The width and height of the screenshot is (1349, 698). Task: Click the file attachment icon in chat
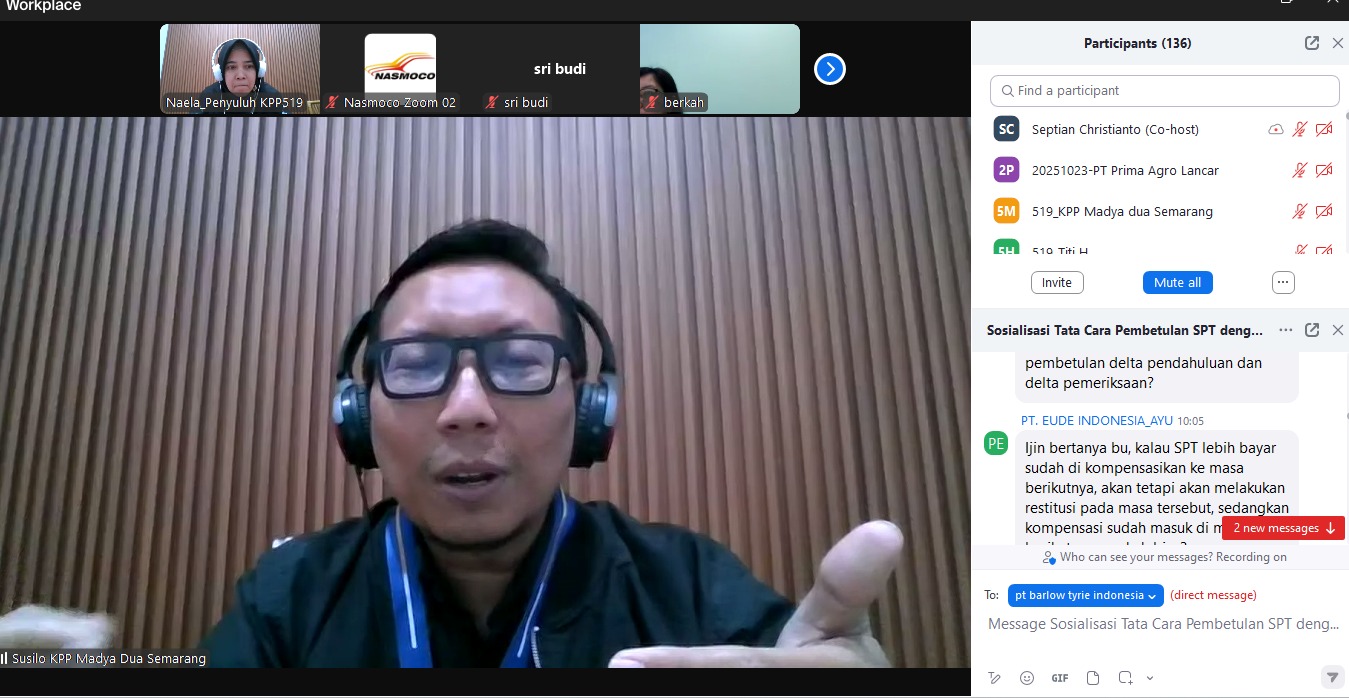pos(1093,677)
